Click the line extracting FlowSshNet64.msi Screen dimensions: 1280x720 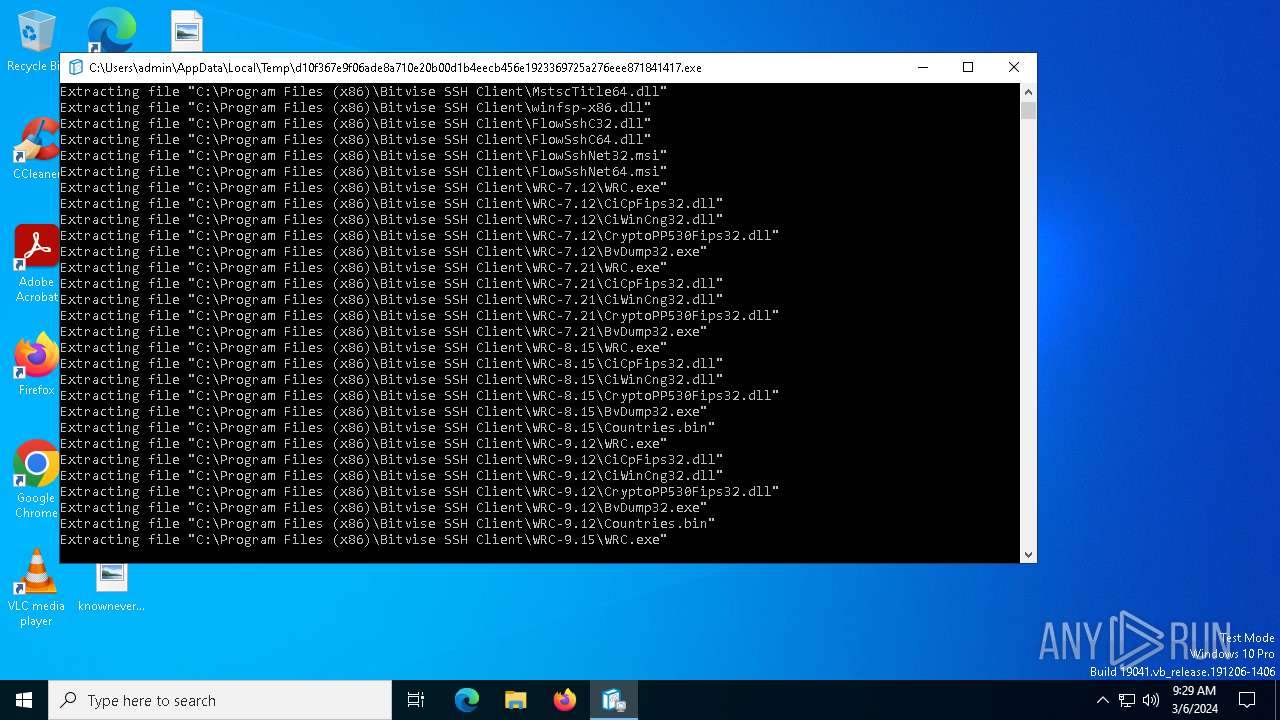(x=363, y=172)
